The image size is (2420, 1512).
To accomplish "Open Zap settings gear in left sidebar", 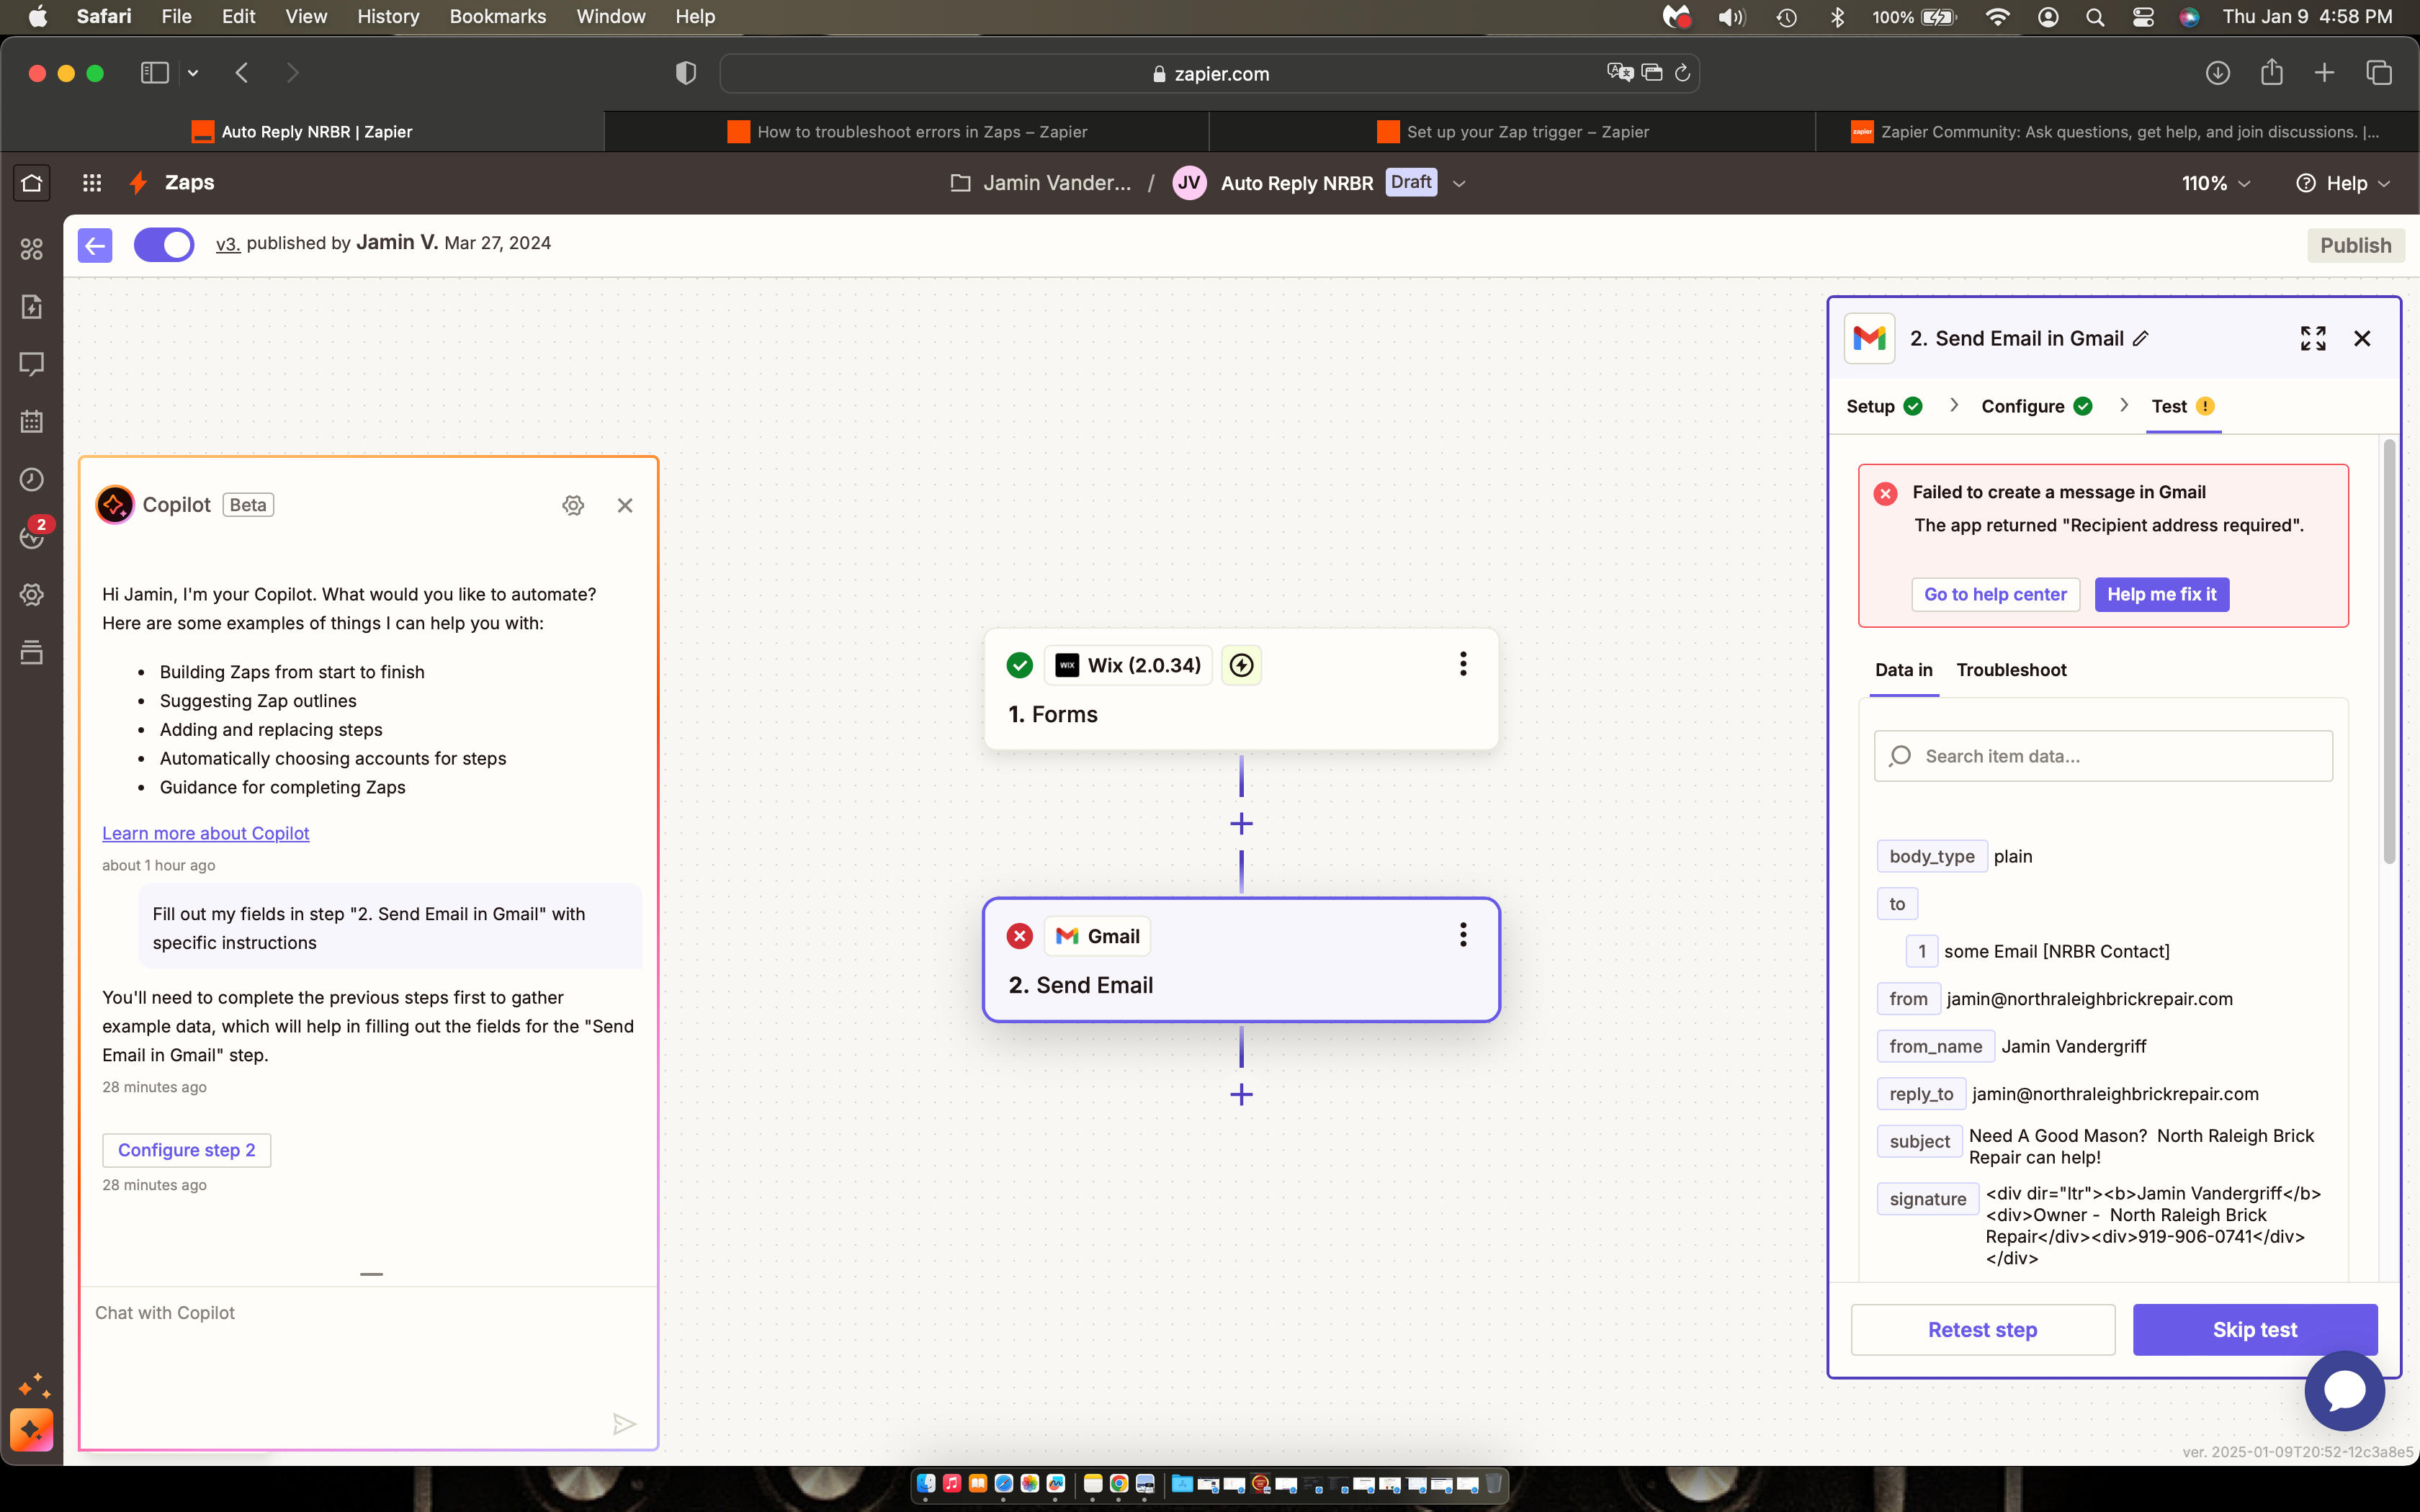I will pos(32,595).
